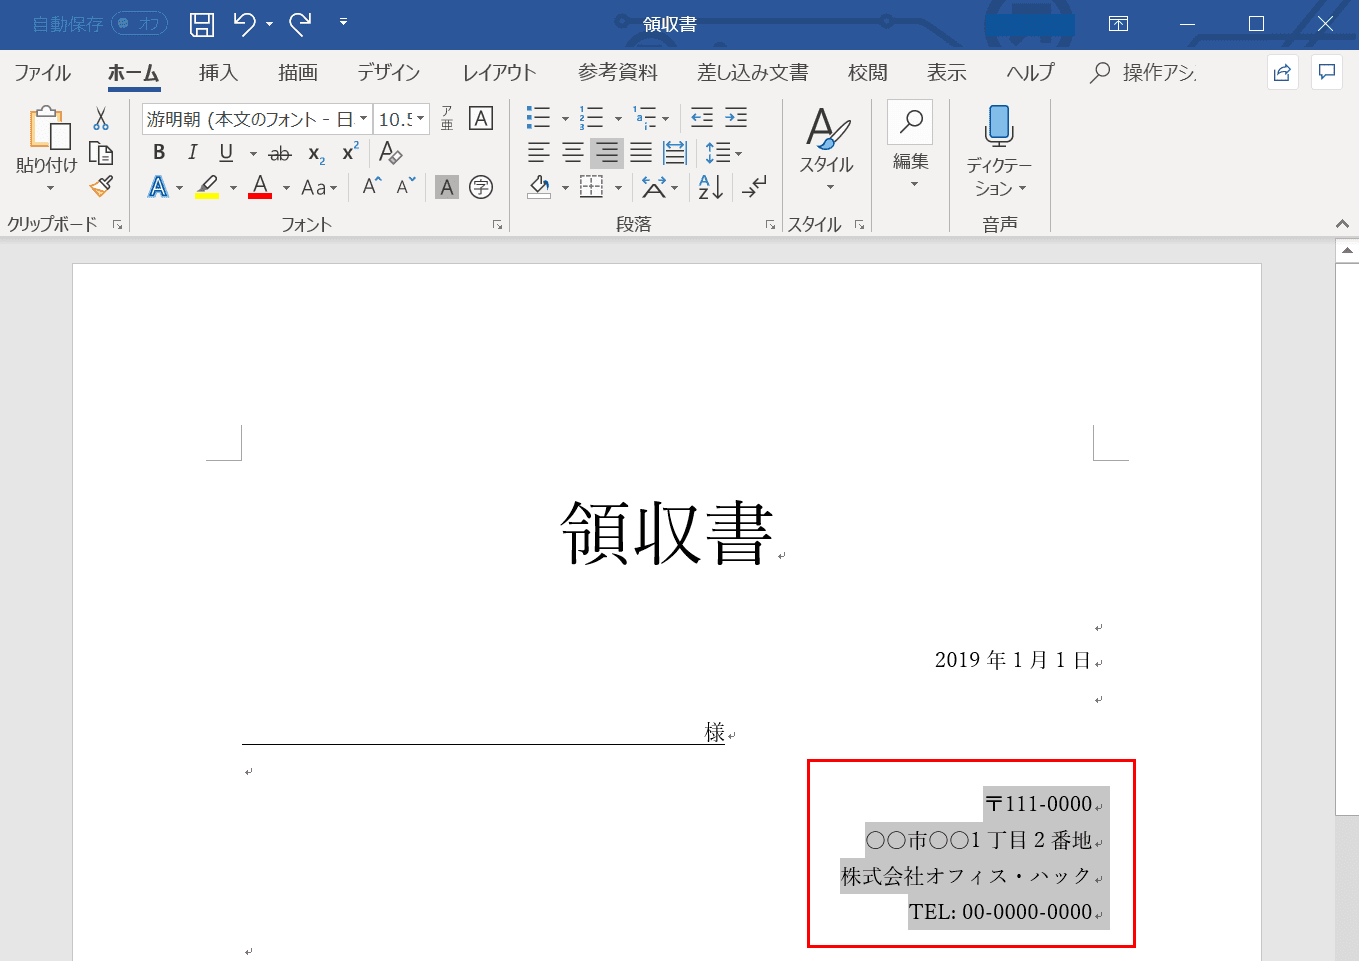
Task: Align text right
Action: point(607,152)
